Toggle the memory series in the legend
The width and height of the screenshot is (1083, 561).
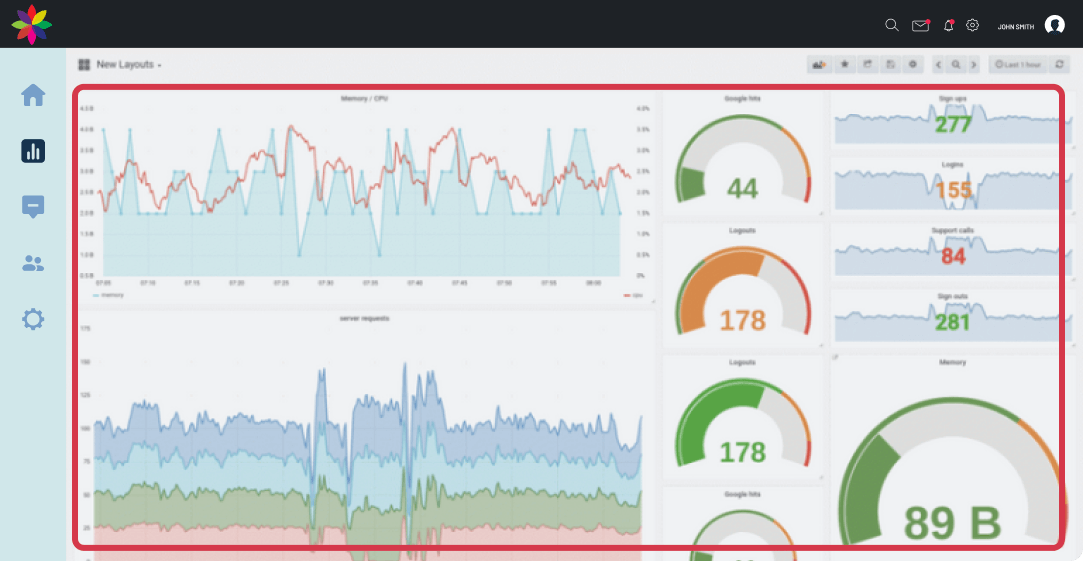coord(108,295)
